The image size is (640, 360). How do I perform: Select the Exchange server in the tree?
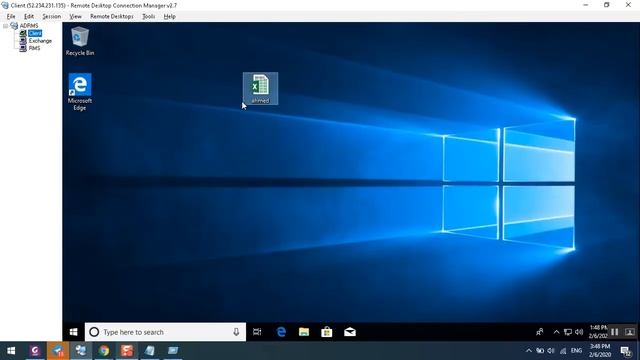click(40, 41)
